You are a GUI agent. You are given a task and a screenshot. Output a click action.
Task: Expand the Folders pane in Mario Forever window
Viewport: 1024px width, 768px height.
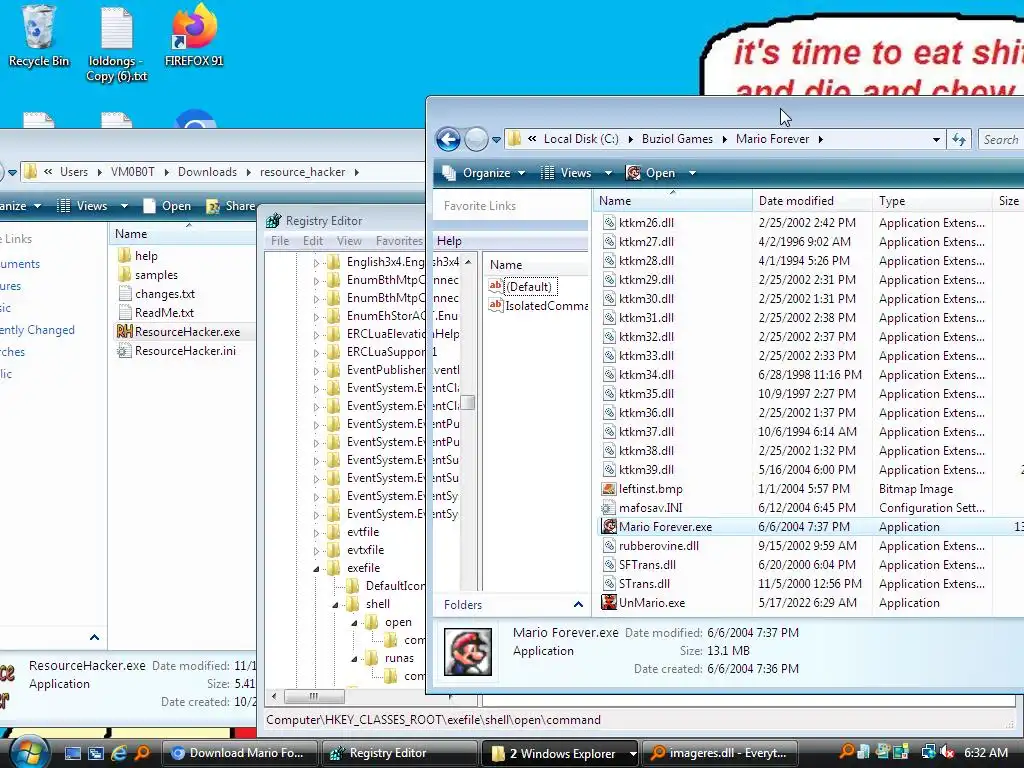pos(578,605)
